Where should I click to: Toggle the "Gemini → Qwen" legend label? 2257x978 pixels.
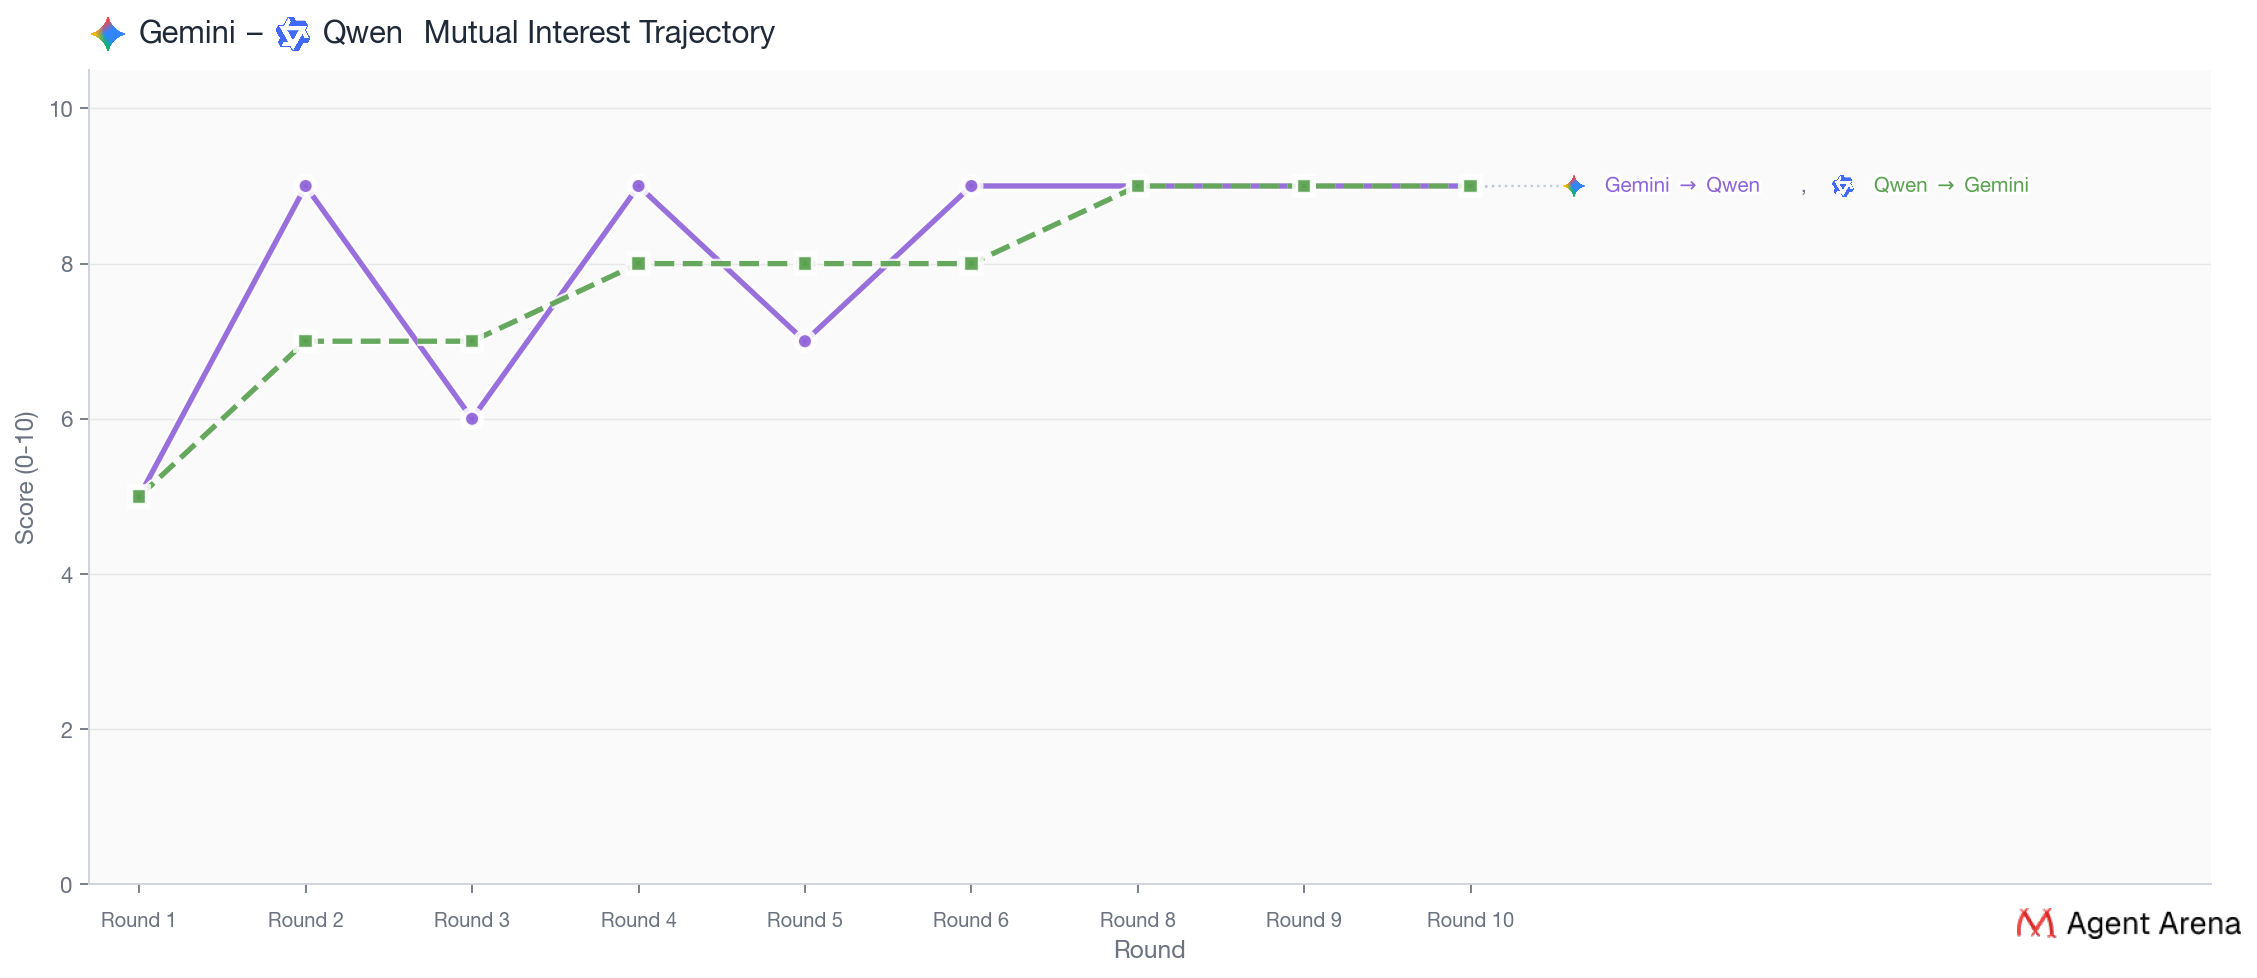1682,186
